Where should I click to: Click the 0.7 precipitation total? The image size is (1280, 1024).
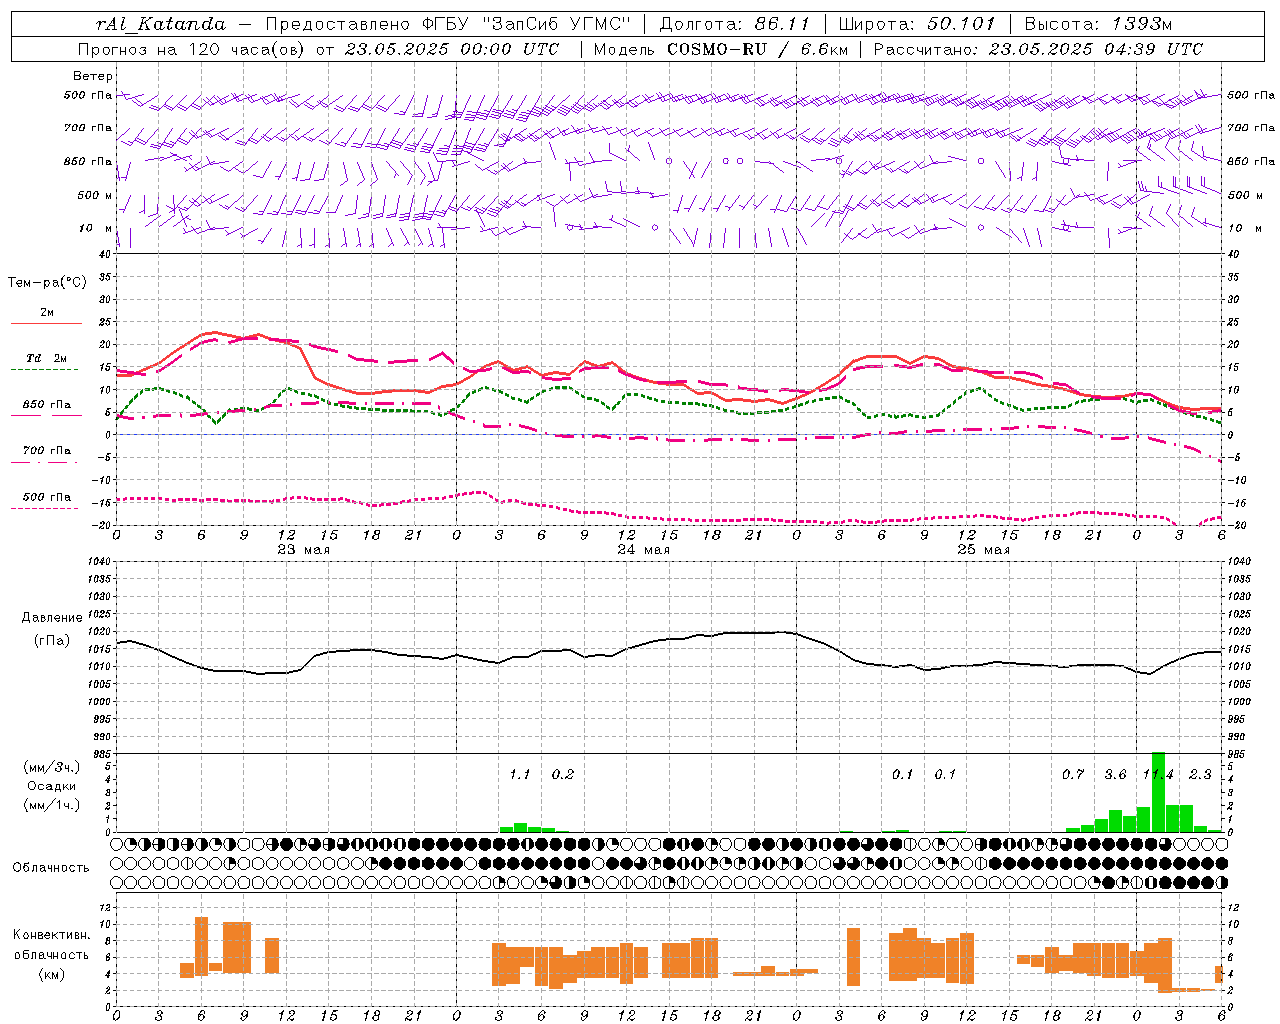(1073, 775)
